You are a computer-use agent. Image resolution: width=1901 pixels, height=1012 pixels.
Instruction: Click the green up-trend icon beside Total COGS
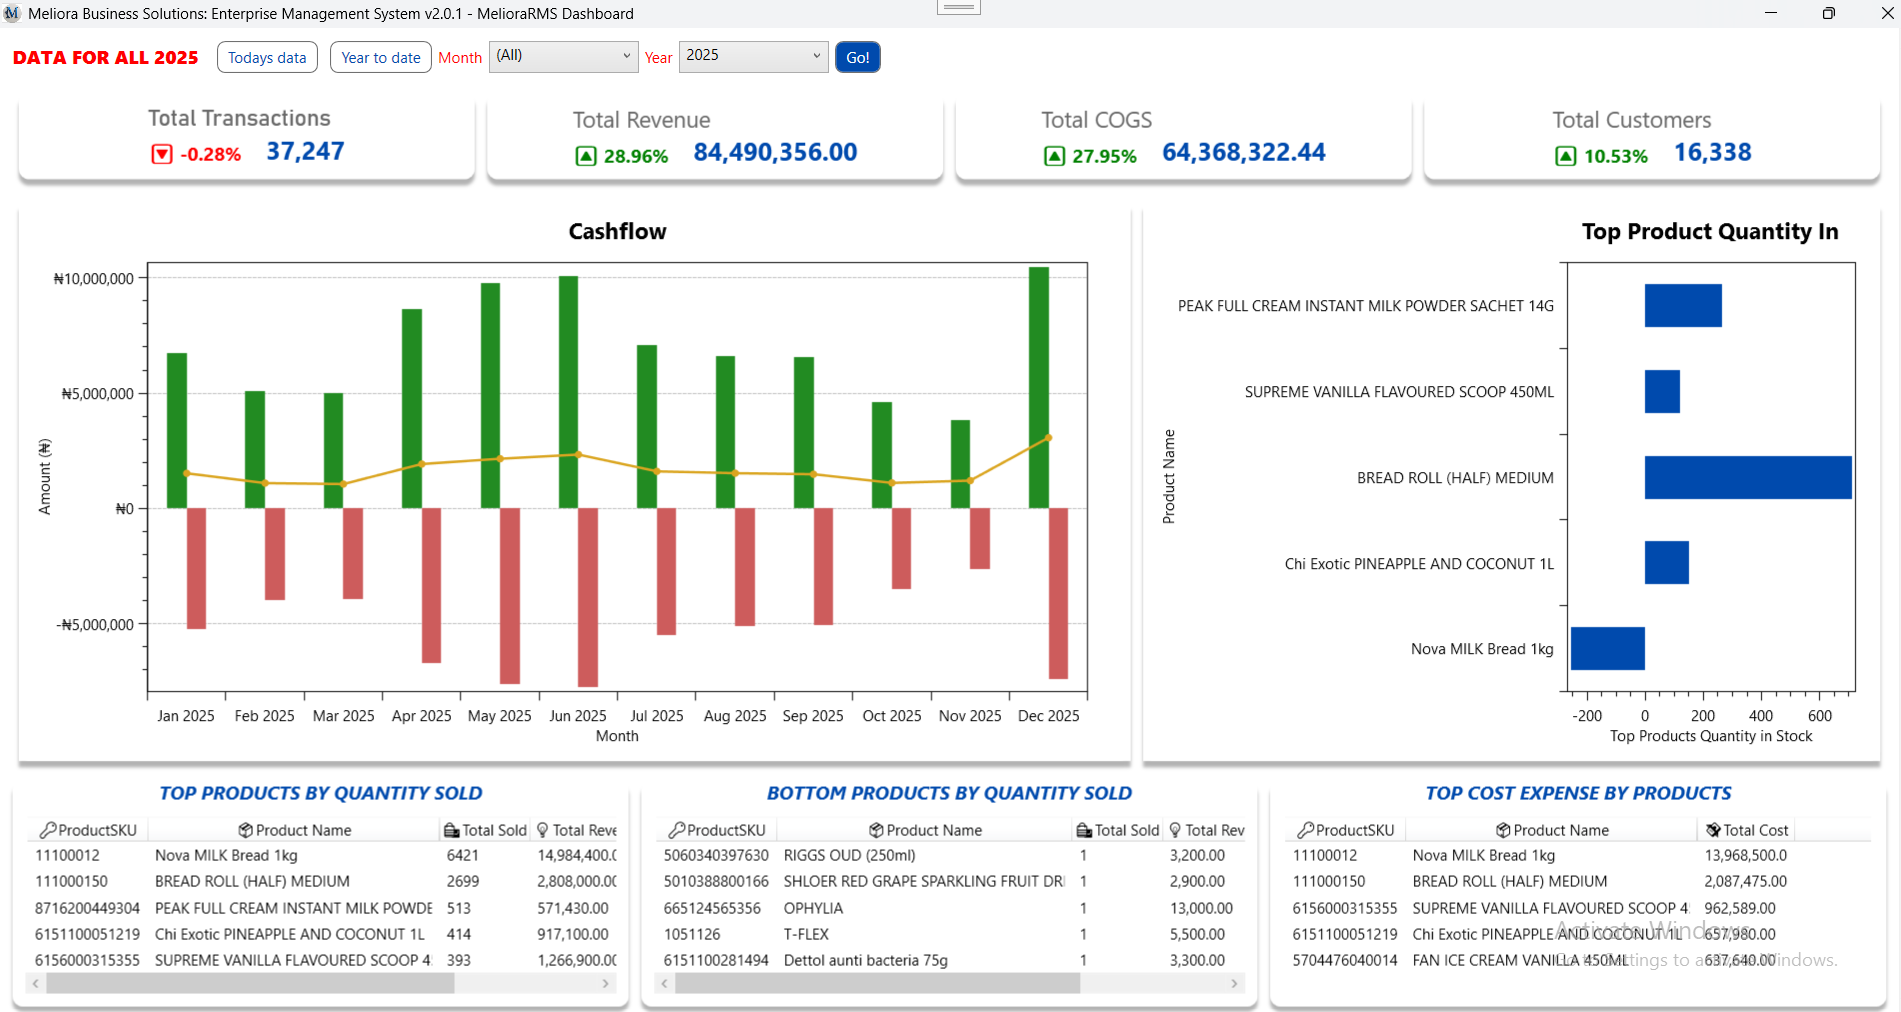point(1054,156)
